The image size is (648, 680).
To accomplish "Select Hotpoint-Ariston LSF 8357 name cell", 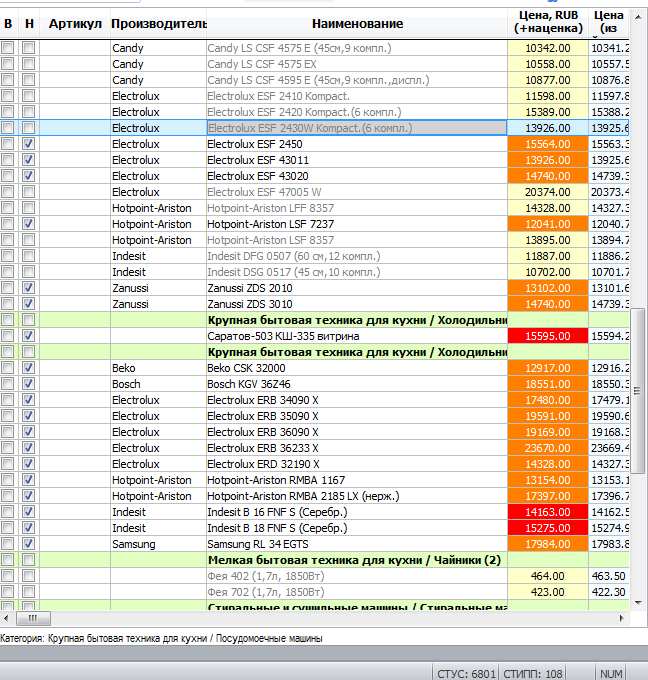I will (357, 240).
